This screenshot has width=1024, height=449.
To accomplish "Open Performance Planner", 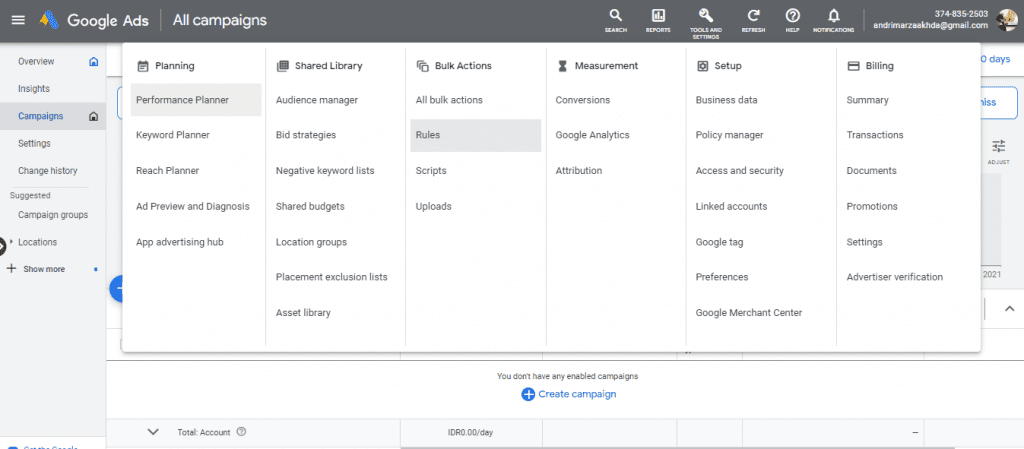I will pos(196,100).
